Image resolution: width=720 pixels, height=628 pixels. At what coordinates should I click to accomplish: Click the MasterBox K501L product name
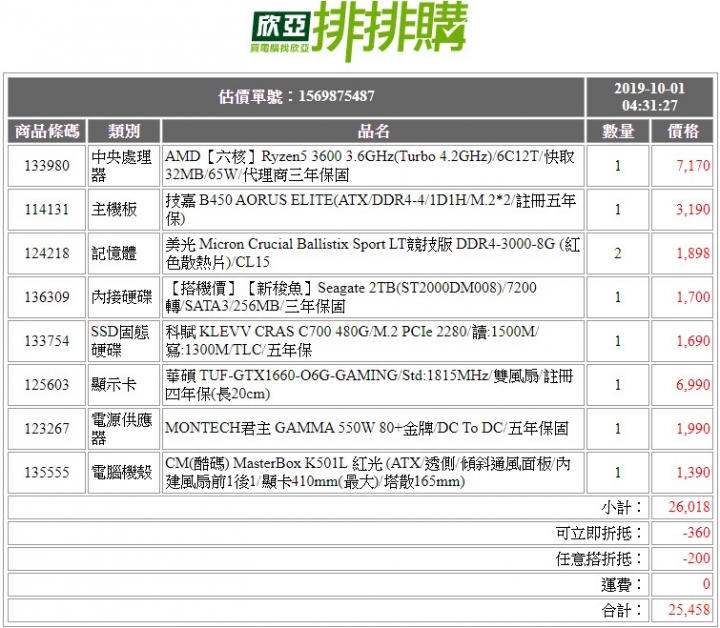coord(368,472)
